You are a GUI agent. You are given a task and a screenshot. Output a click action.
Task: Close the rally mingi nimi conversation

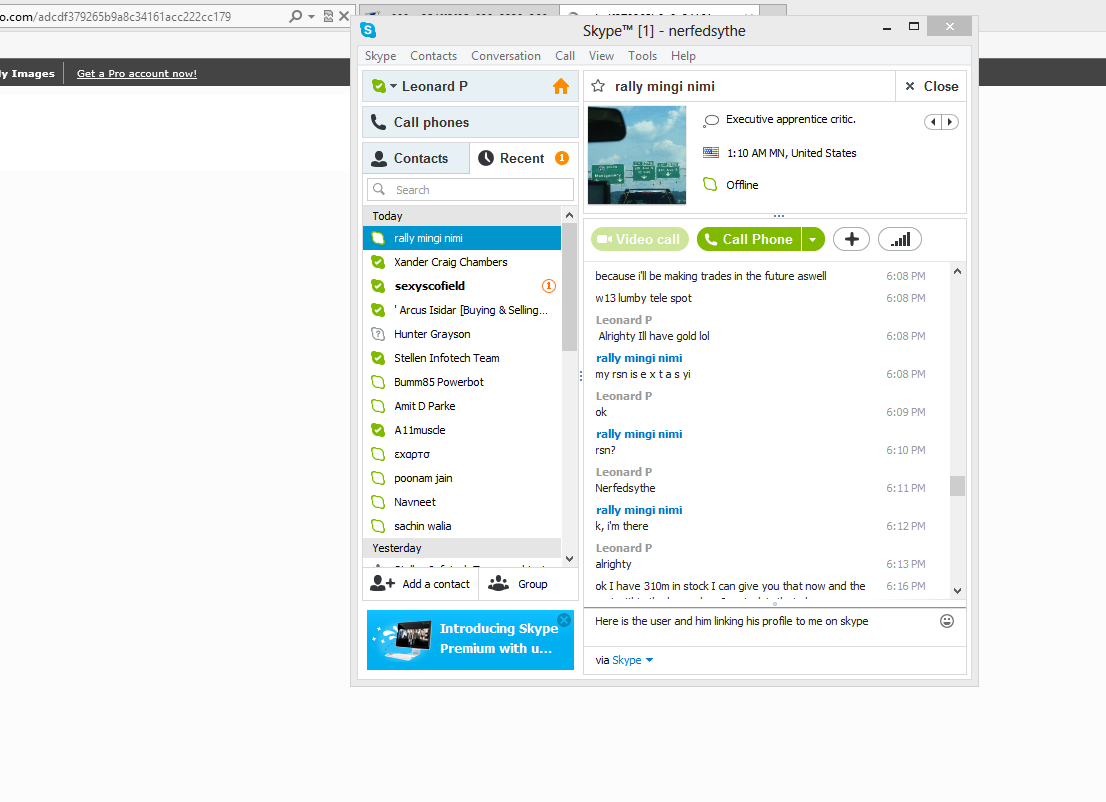(931, 86)
